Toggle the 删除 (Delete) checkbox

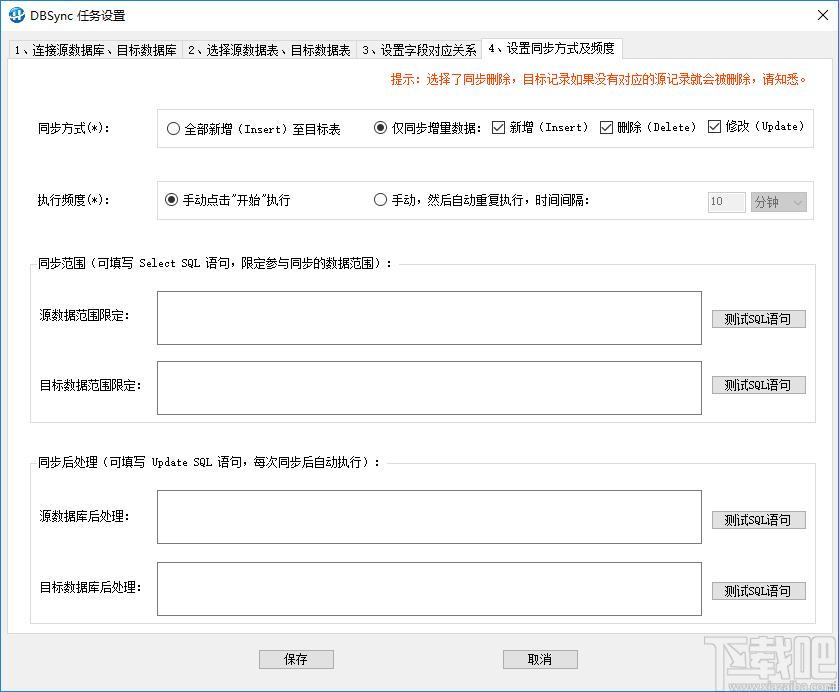click(x=606, y=127)
